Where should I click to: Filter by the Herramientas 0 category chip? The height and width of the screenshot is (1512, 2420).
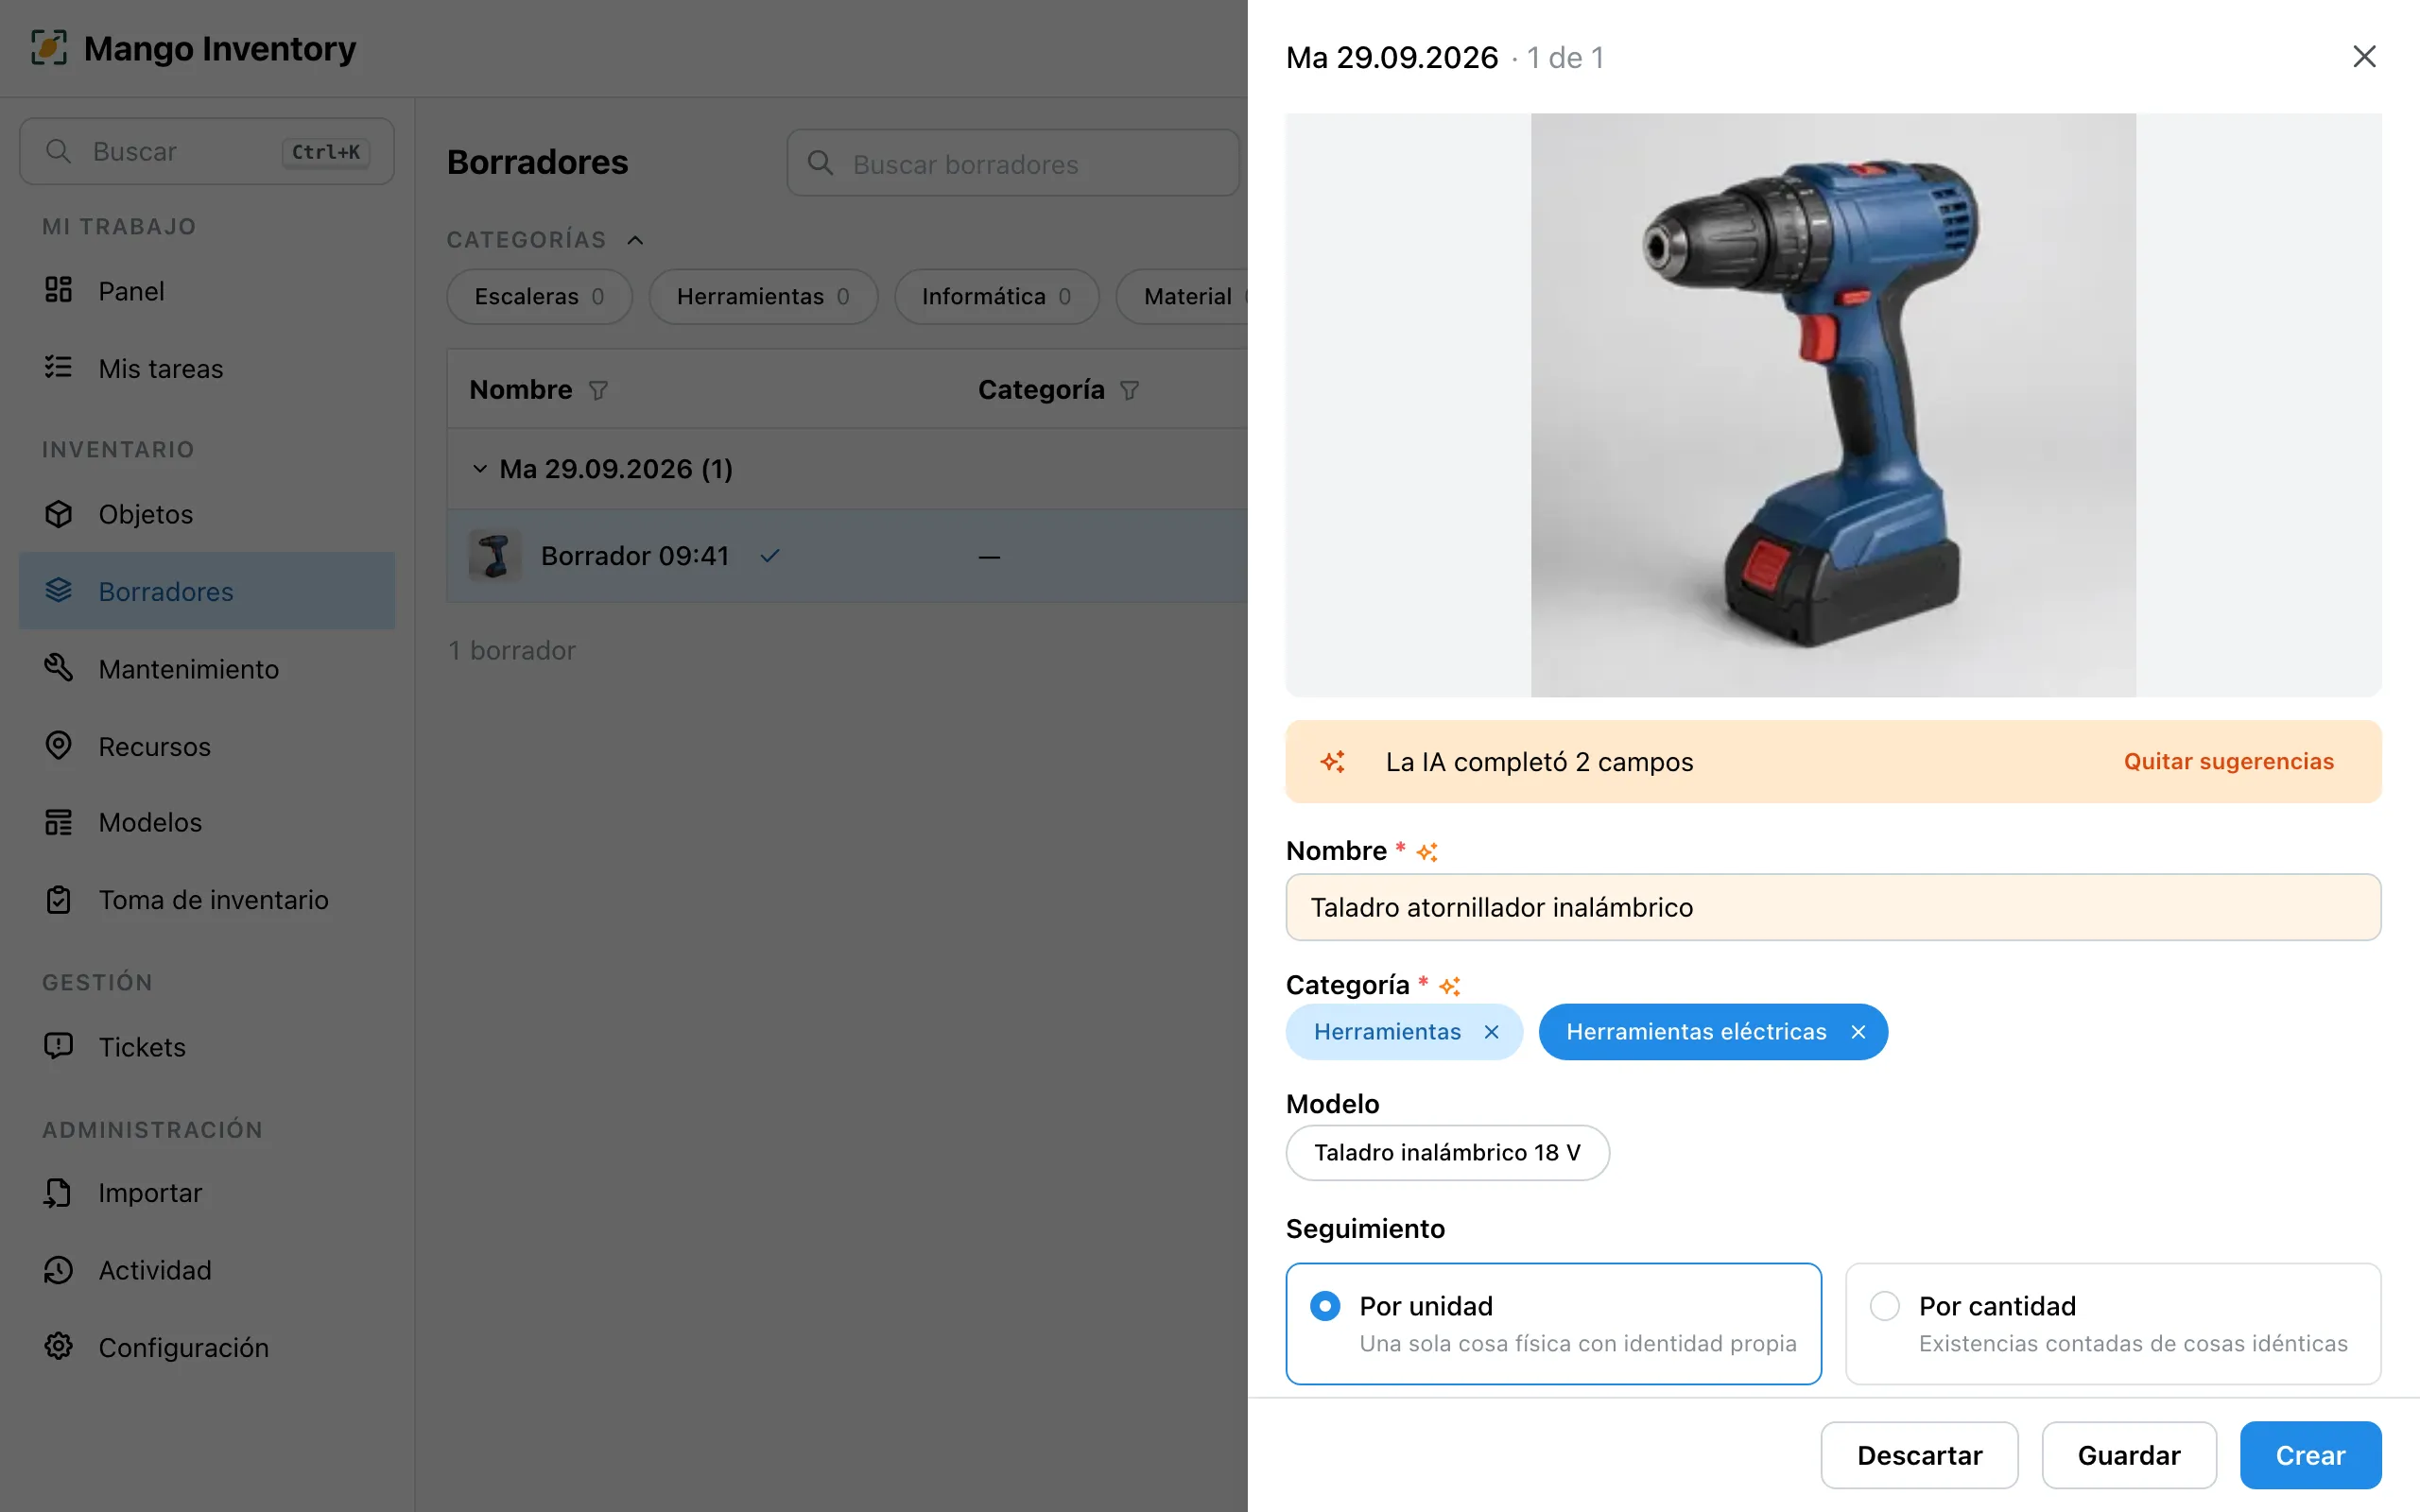coord(763,296)
